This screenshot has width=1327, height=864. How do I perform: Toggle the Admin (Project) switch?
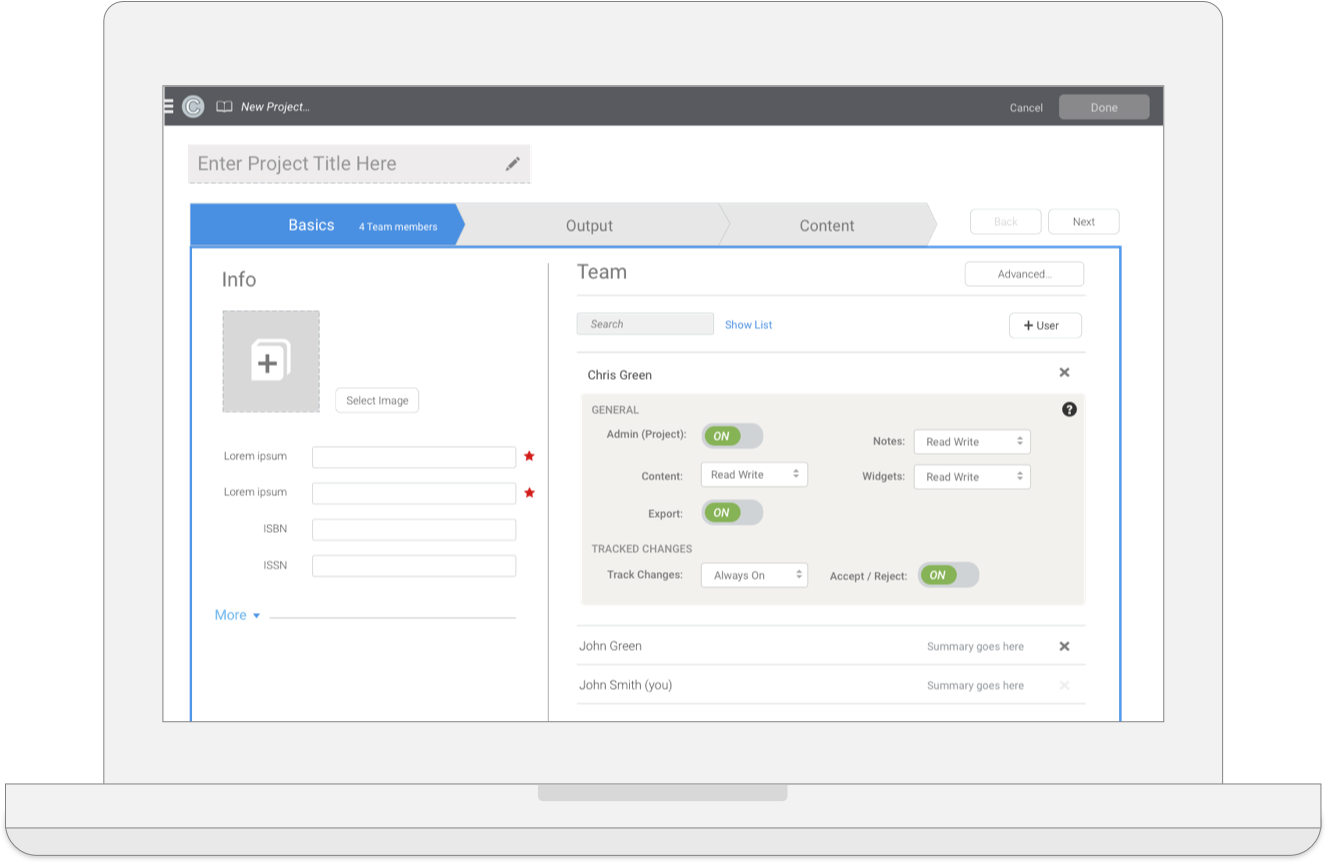pyautogui.click(x=732, y=436)
